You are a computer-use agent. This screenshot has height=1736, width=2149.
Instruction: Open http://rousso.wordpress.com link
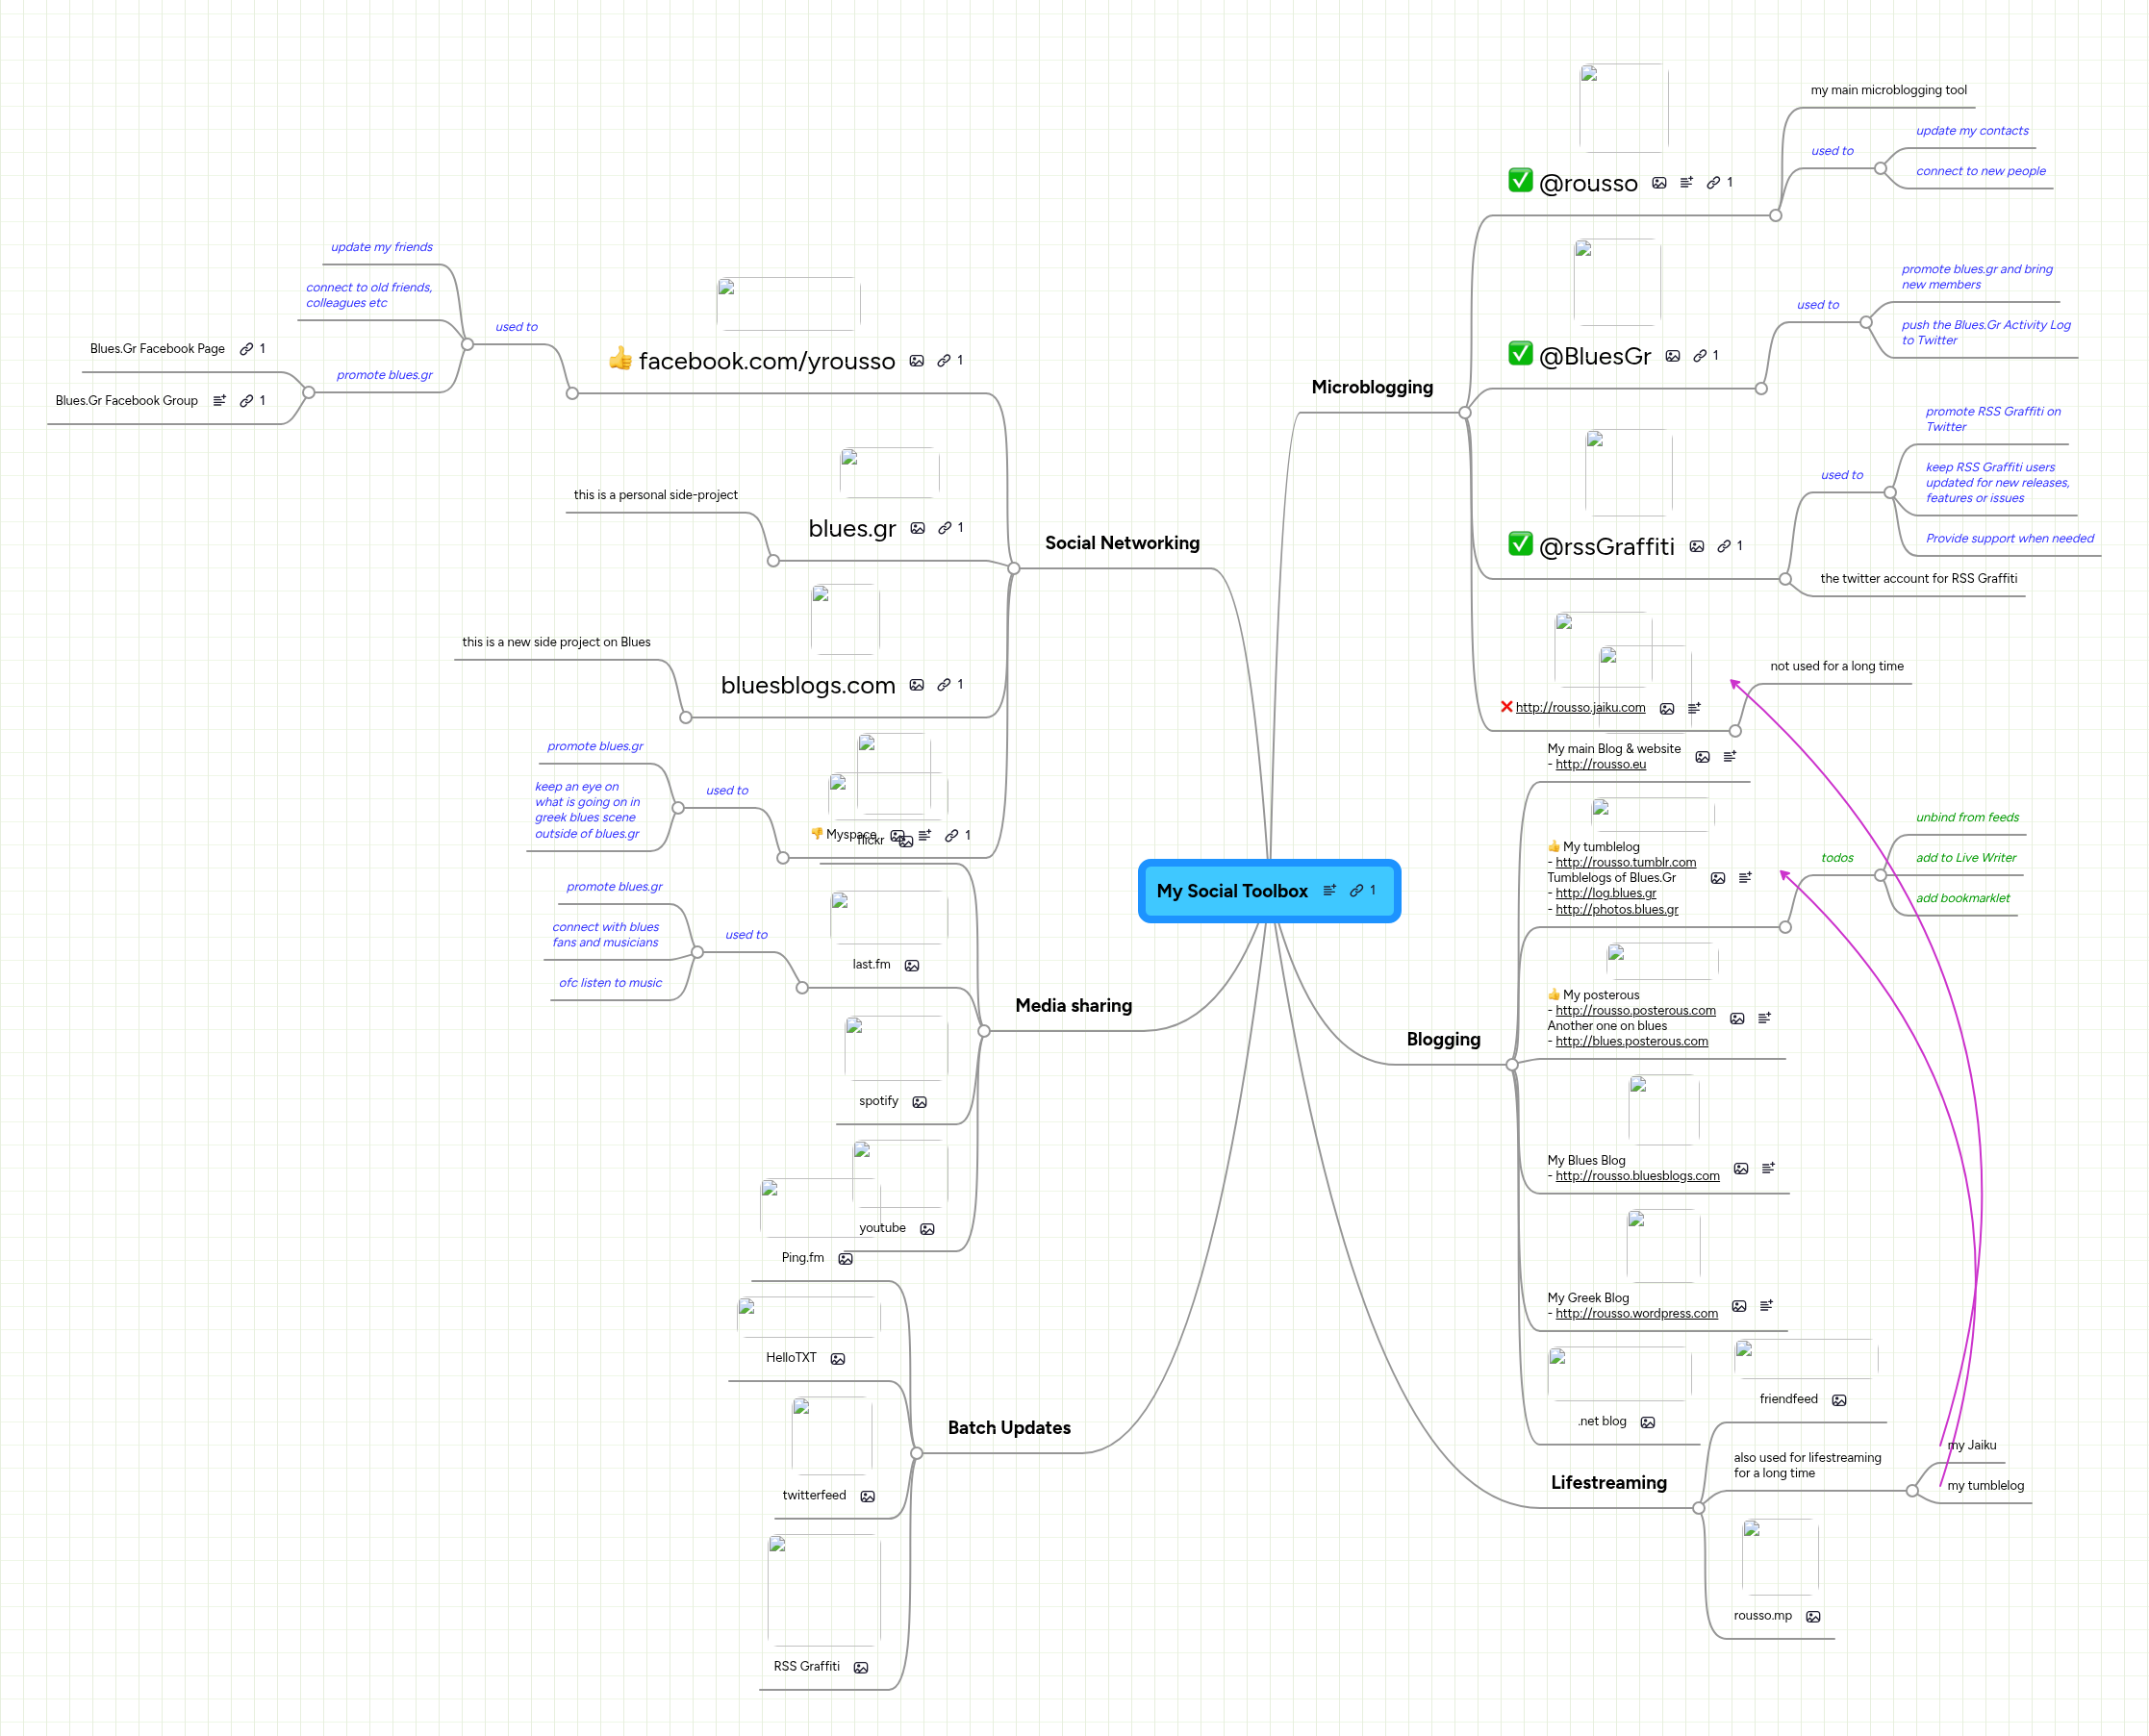click(1636, 1313)
